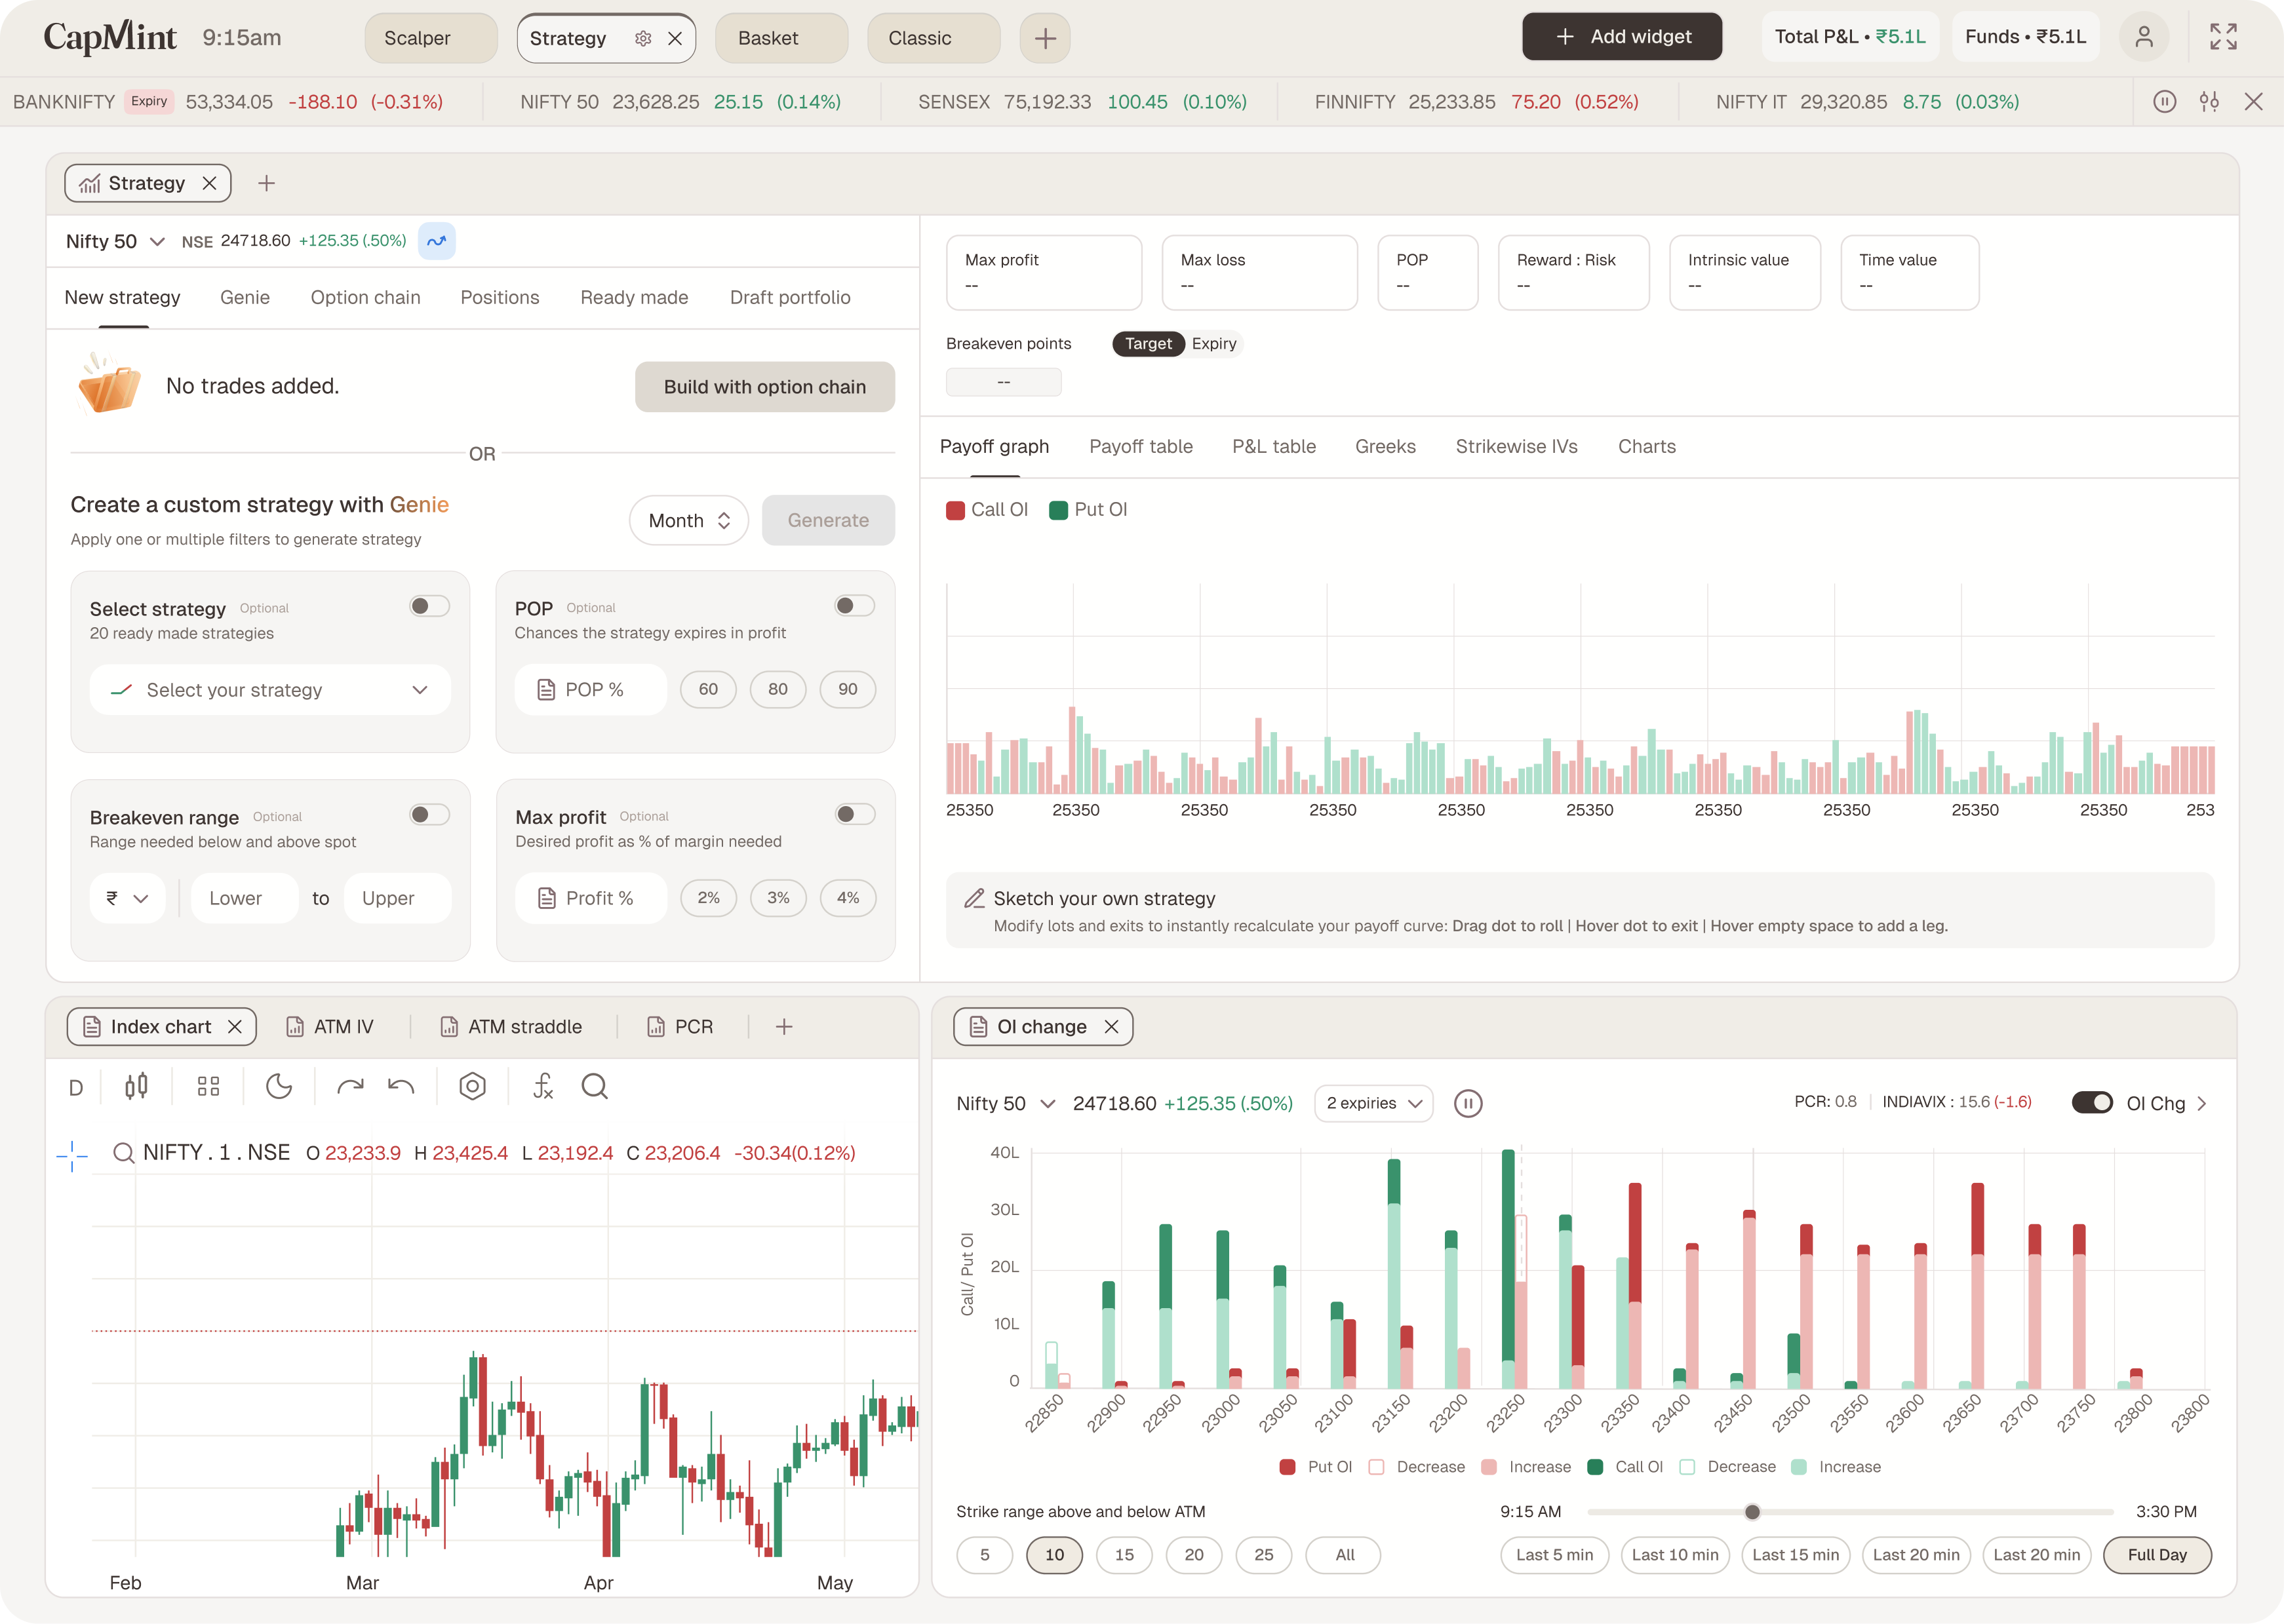This screenshot has height=1624, width=2284.
Task: Undo the last chart action
Action: coord(401,1087)
